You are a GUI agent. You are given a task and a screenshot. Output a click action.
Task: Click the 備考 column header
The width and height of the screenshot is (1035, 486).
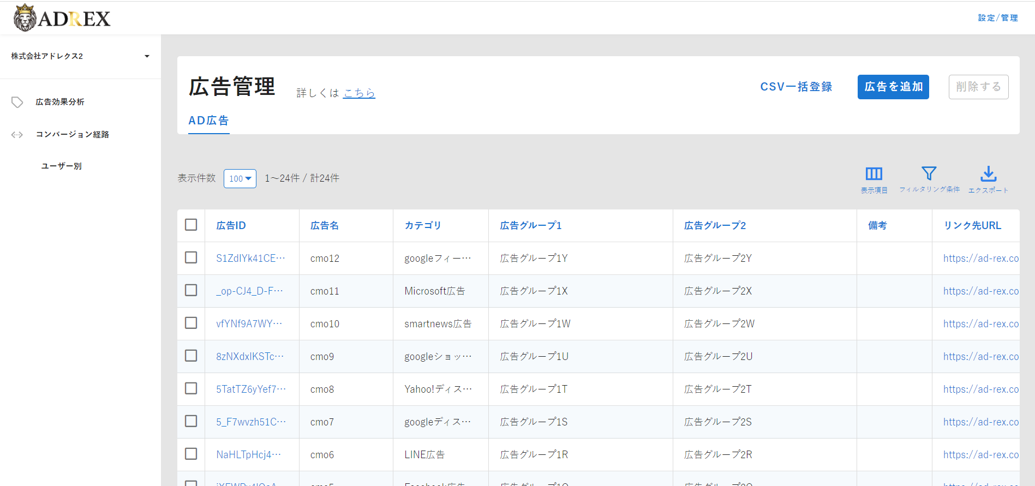click(x=877, y=225)
